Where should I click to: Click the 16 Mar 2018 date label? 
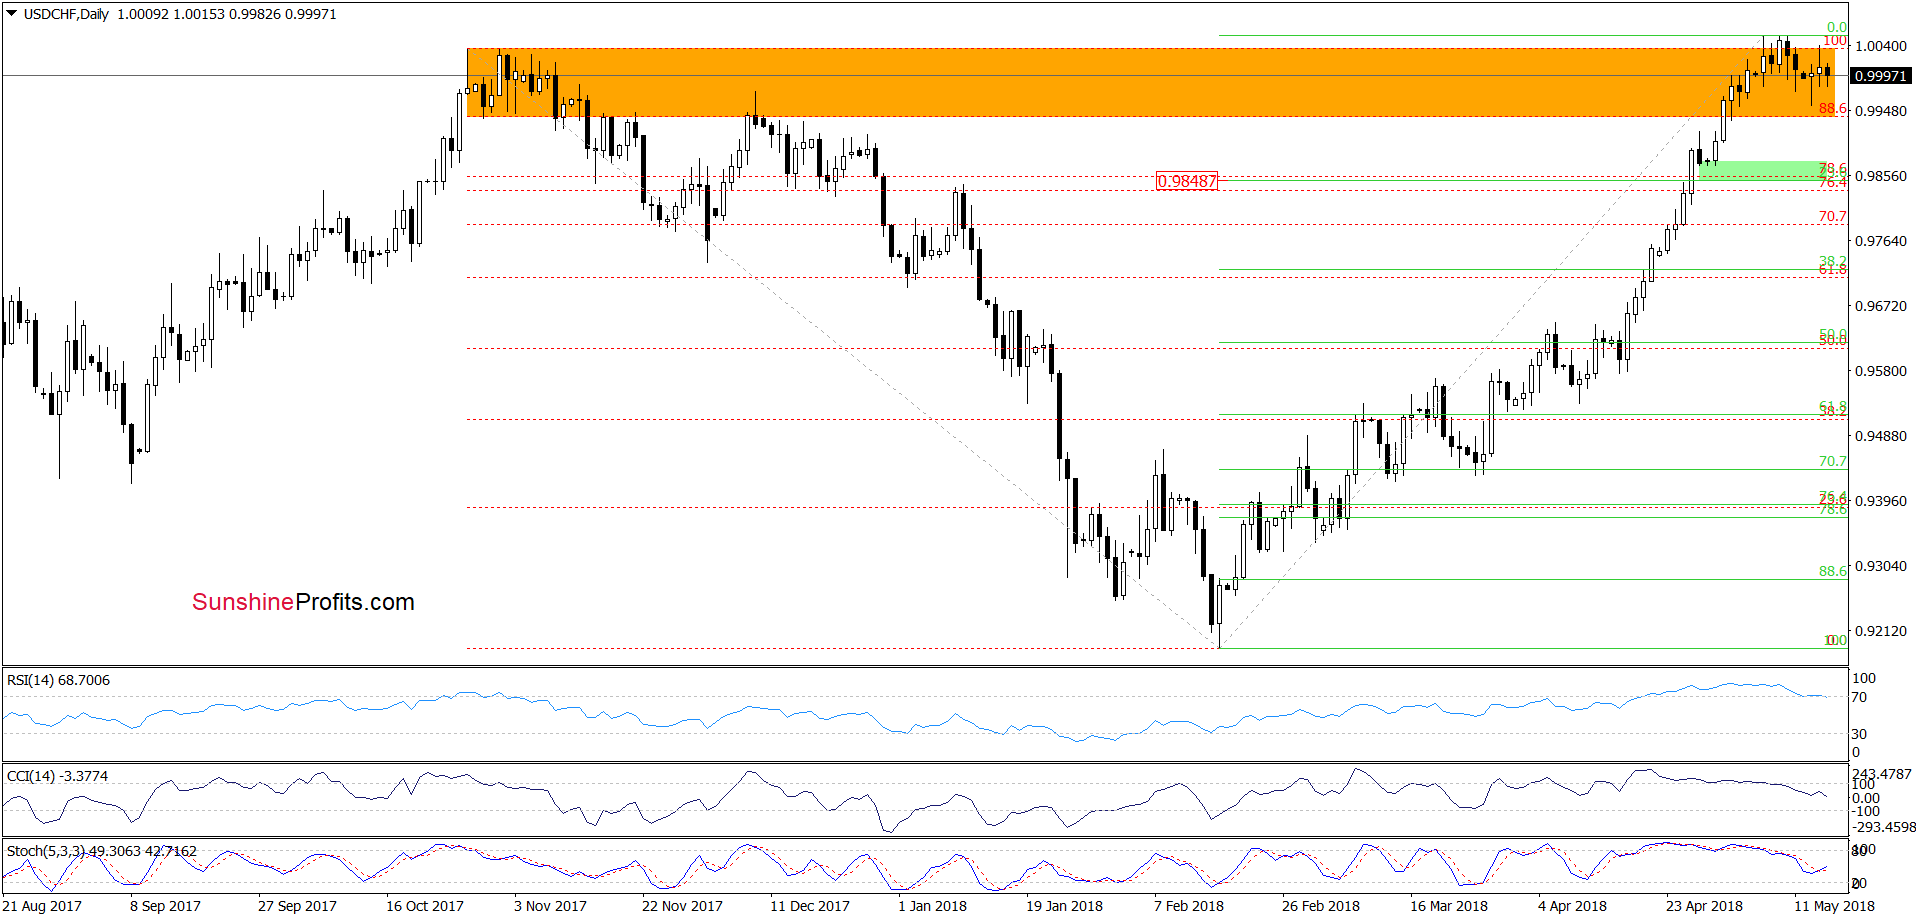tap(1449, 906)
